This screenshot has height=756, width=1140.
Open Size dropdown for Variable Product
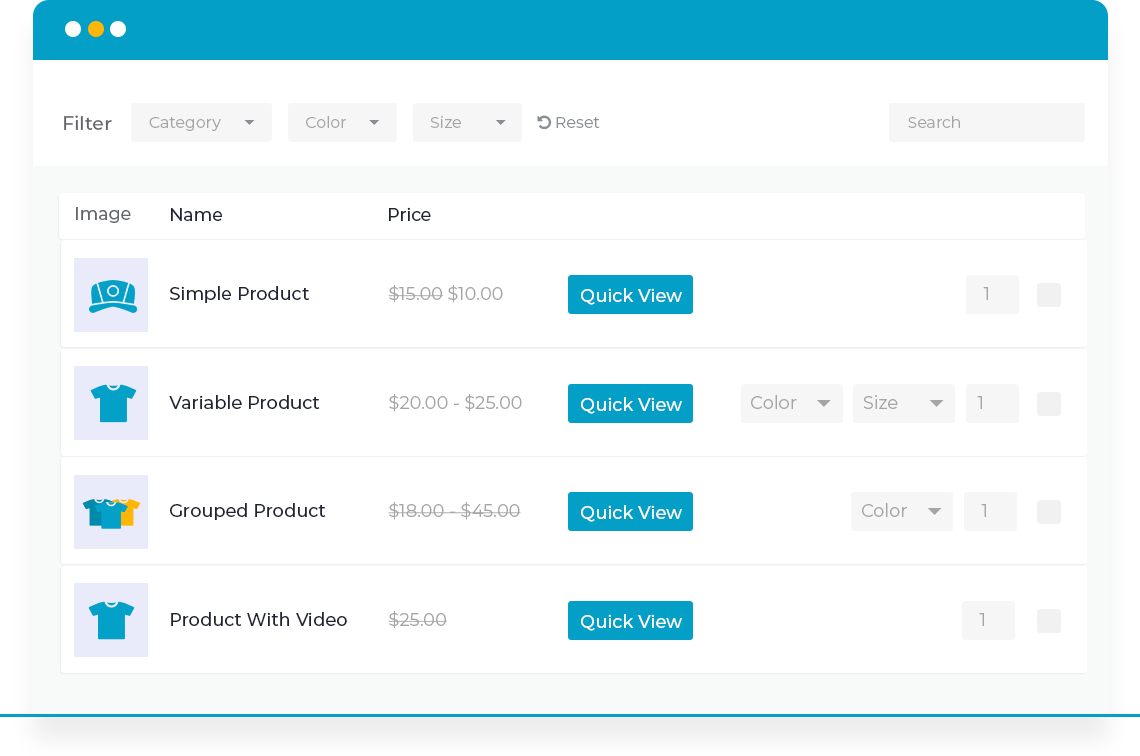[903, 403]
